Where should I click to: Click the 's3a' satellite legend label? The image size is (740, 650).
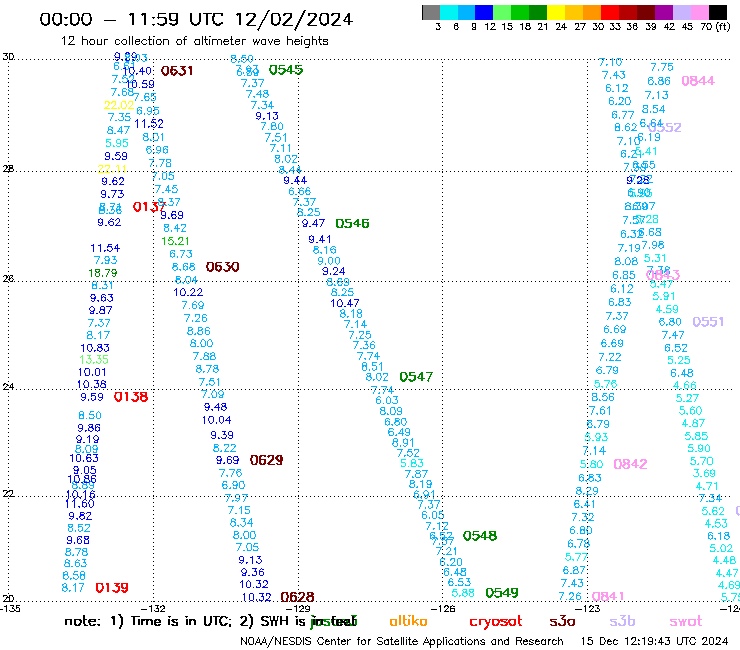(x=563, y=621)
